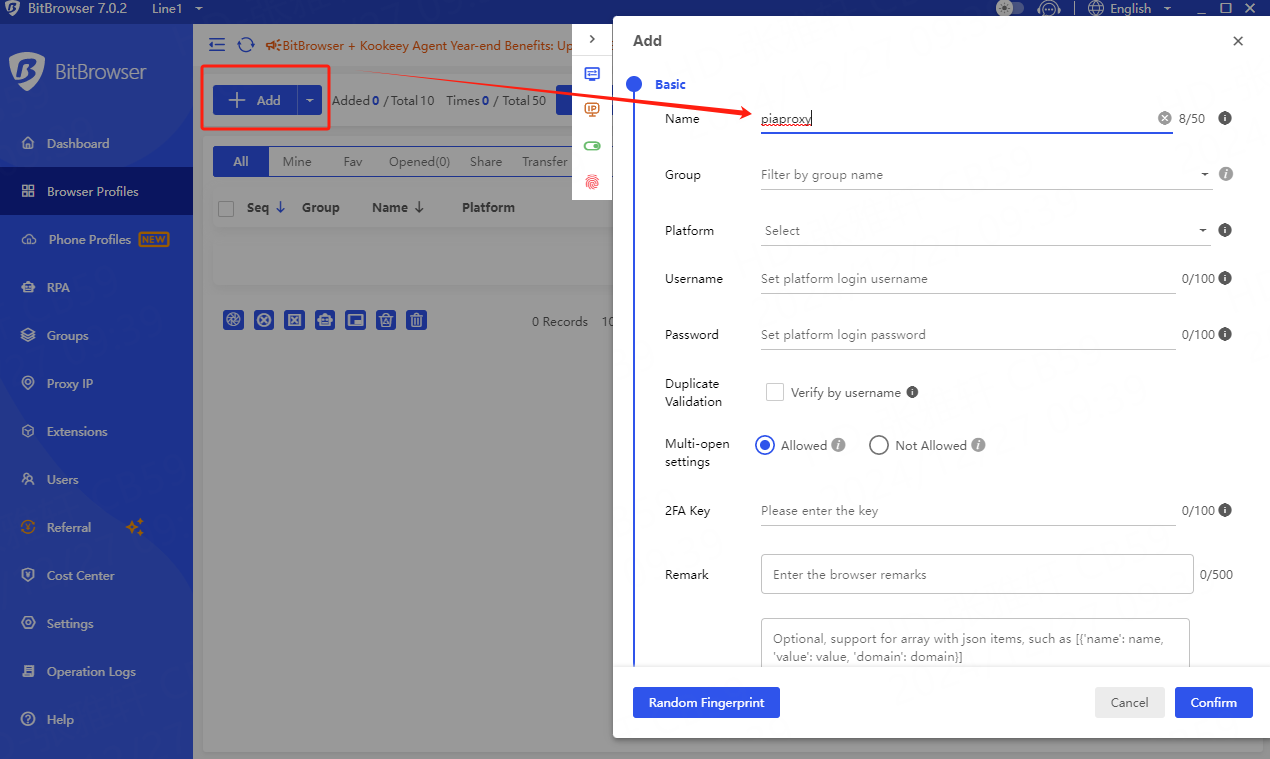Click the 2FA Key input field

[x=966, y=511]
